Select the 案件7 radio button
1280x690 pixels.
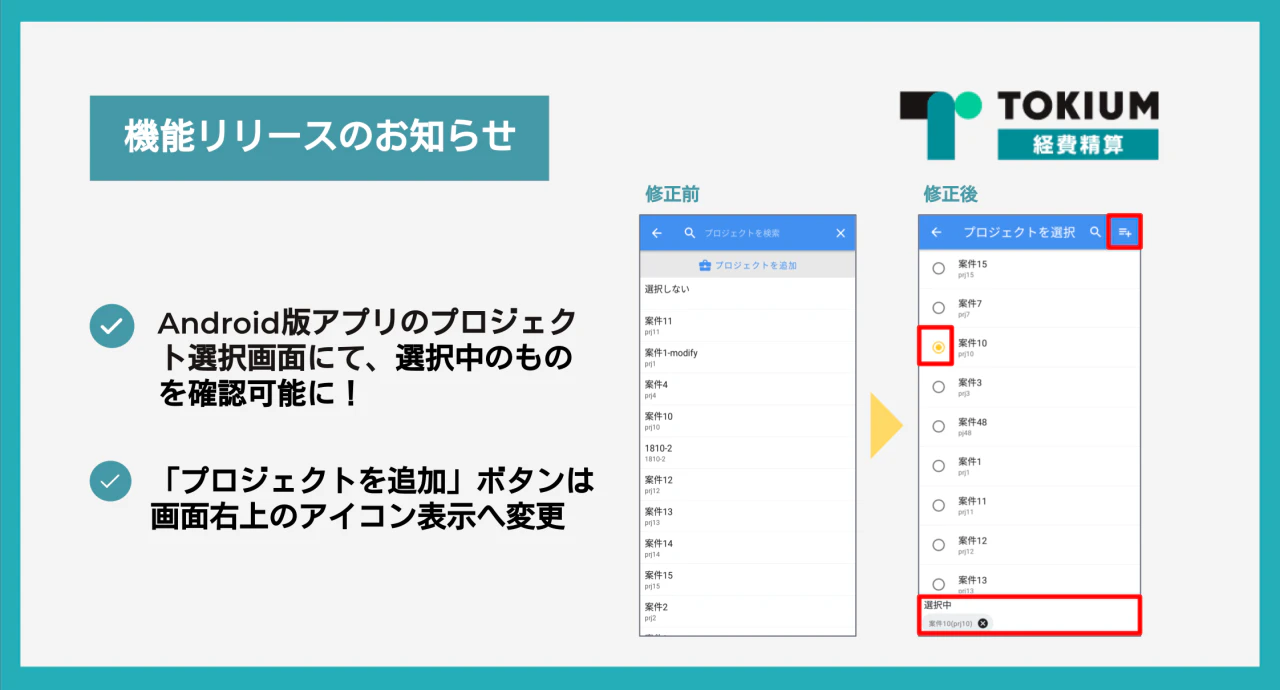[x=938, y=307]
